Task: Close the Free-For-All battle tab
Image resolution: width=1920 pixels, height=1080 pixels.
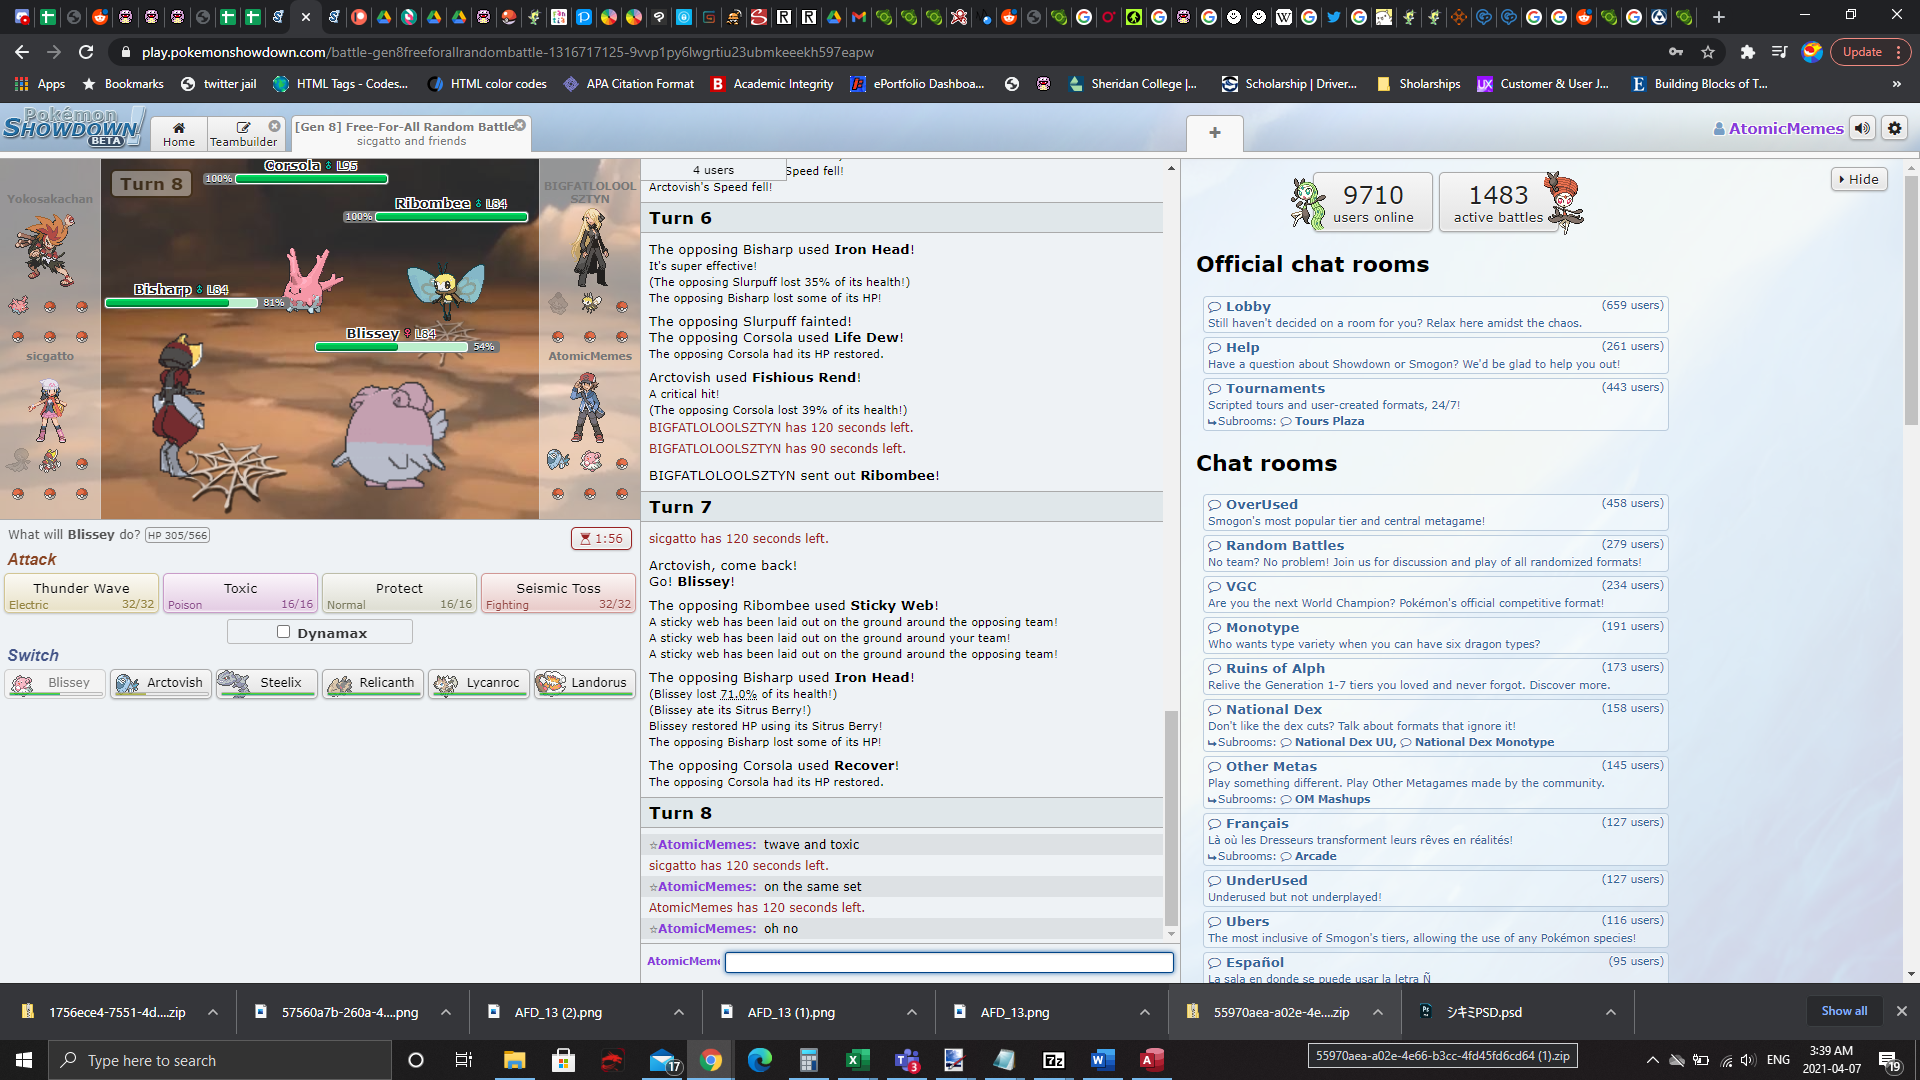Action: [x=520, y=125]
